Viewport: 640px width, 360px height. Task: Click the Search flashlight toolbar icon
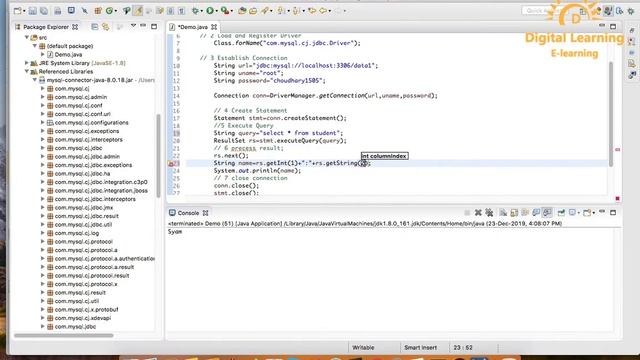tap(265, 11)
